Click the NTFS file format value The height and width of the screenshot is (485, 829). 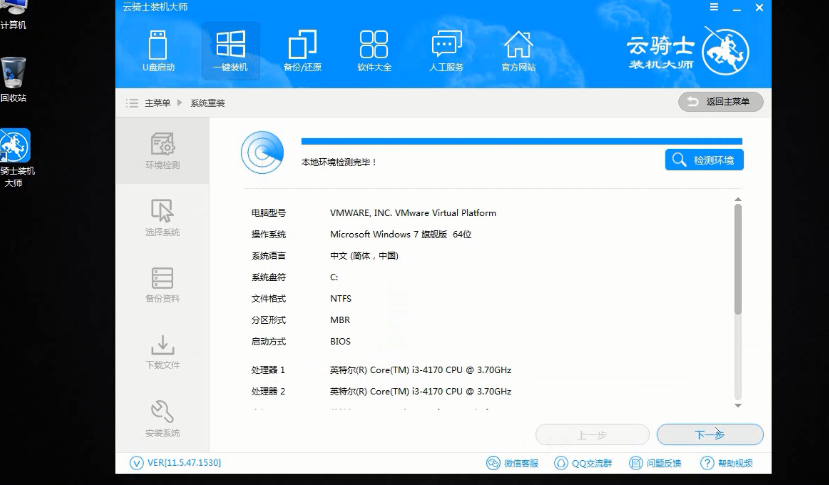click(340, 299)
